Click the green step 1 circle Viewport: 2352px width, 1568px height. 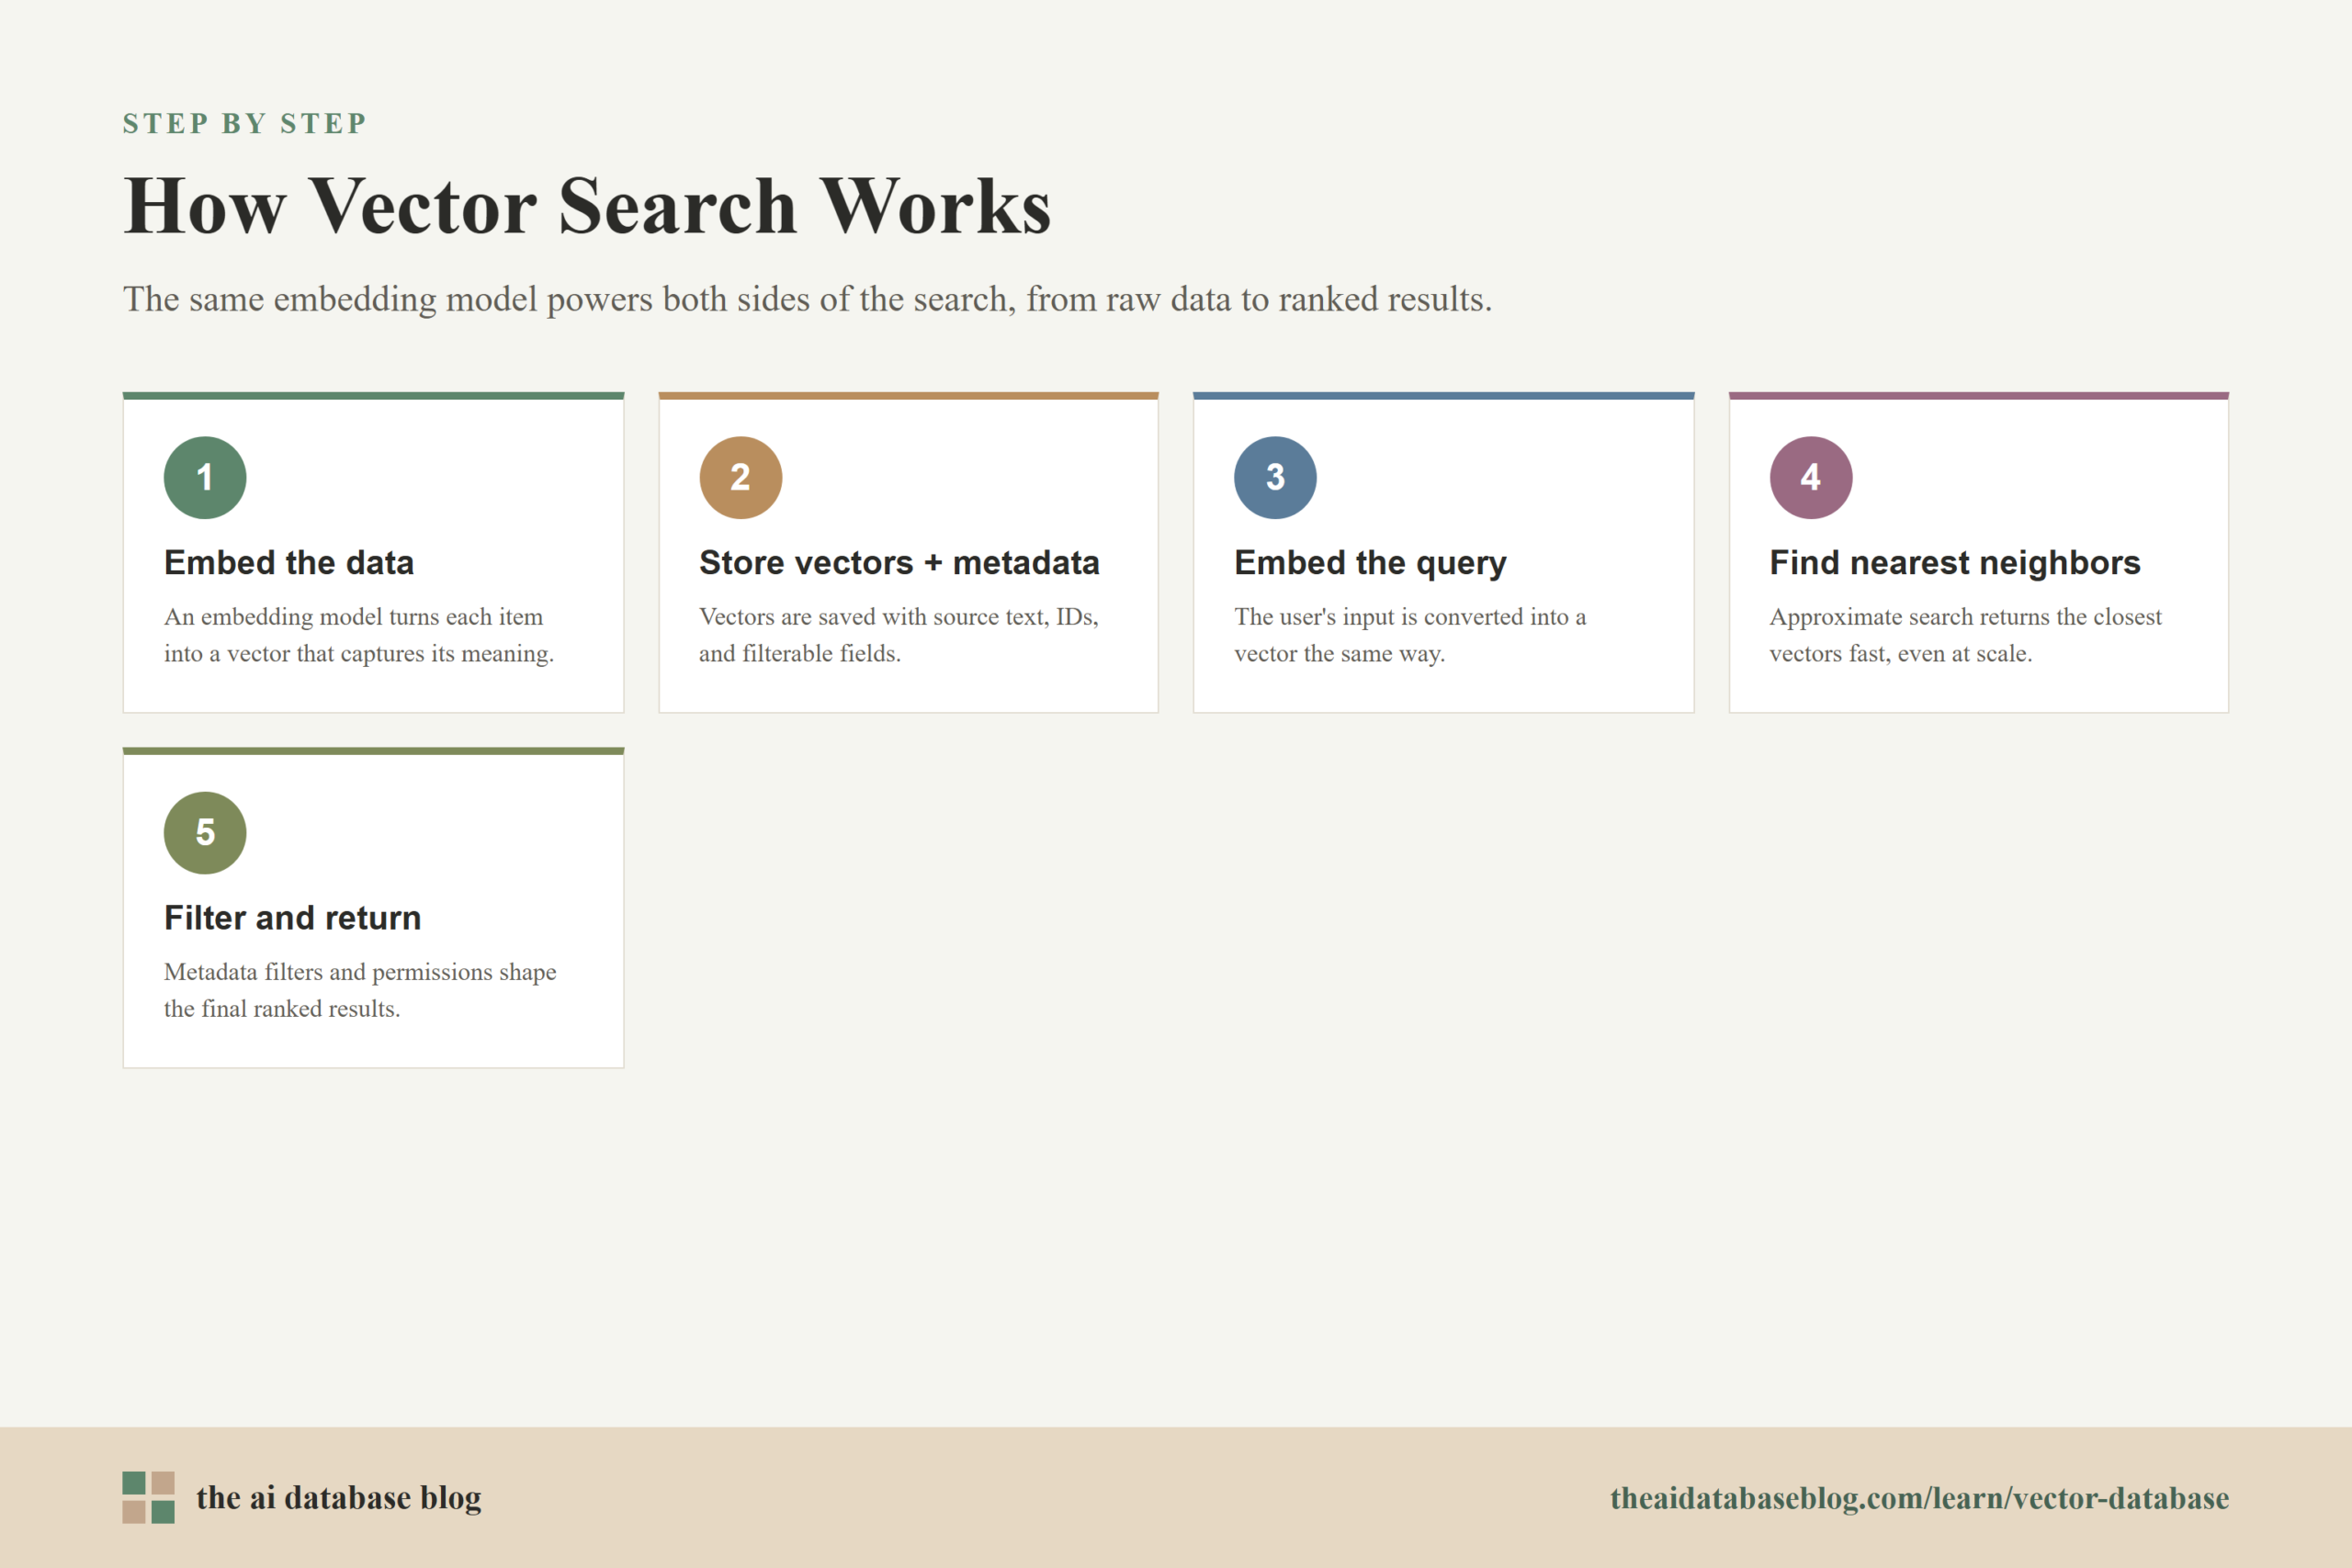pyautogui.click(x=205, y=477)
